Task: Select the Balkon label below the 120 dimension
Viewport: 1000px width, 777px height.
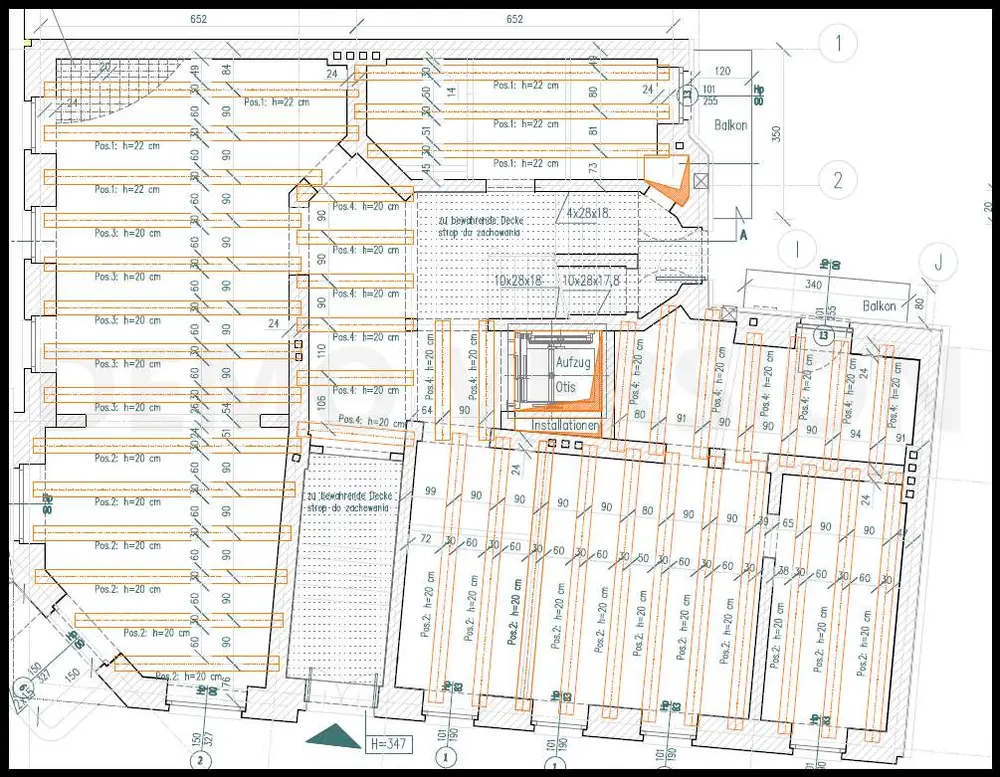Action: pos(730,126)
